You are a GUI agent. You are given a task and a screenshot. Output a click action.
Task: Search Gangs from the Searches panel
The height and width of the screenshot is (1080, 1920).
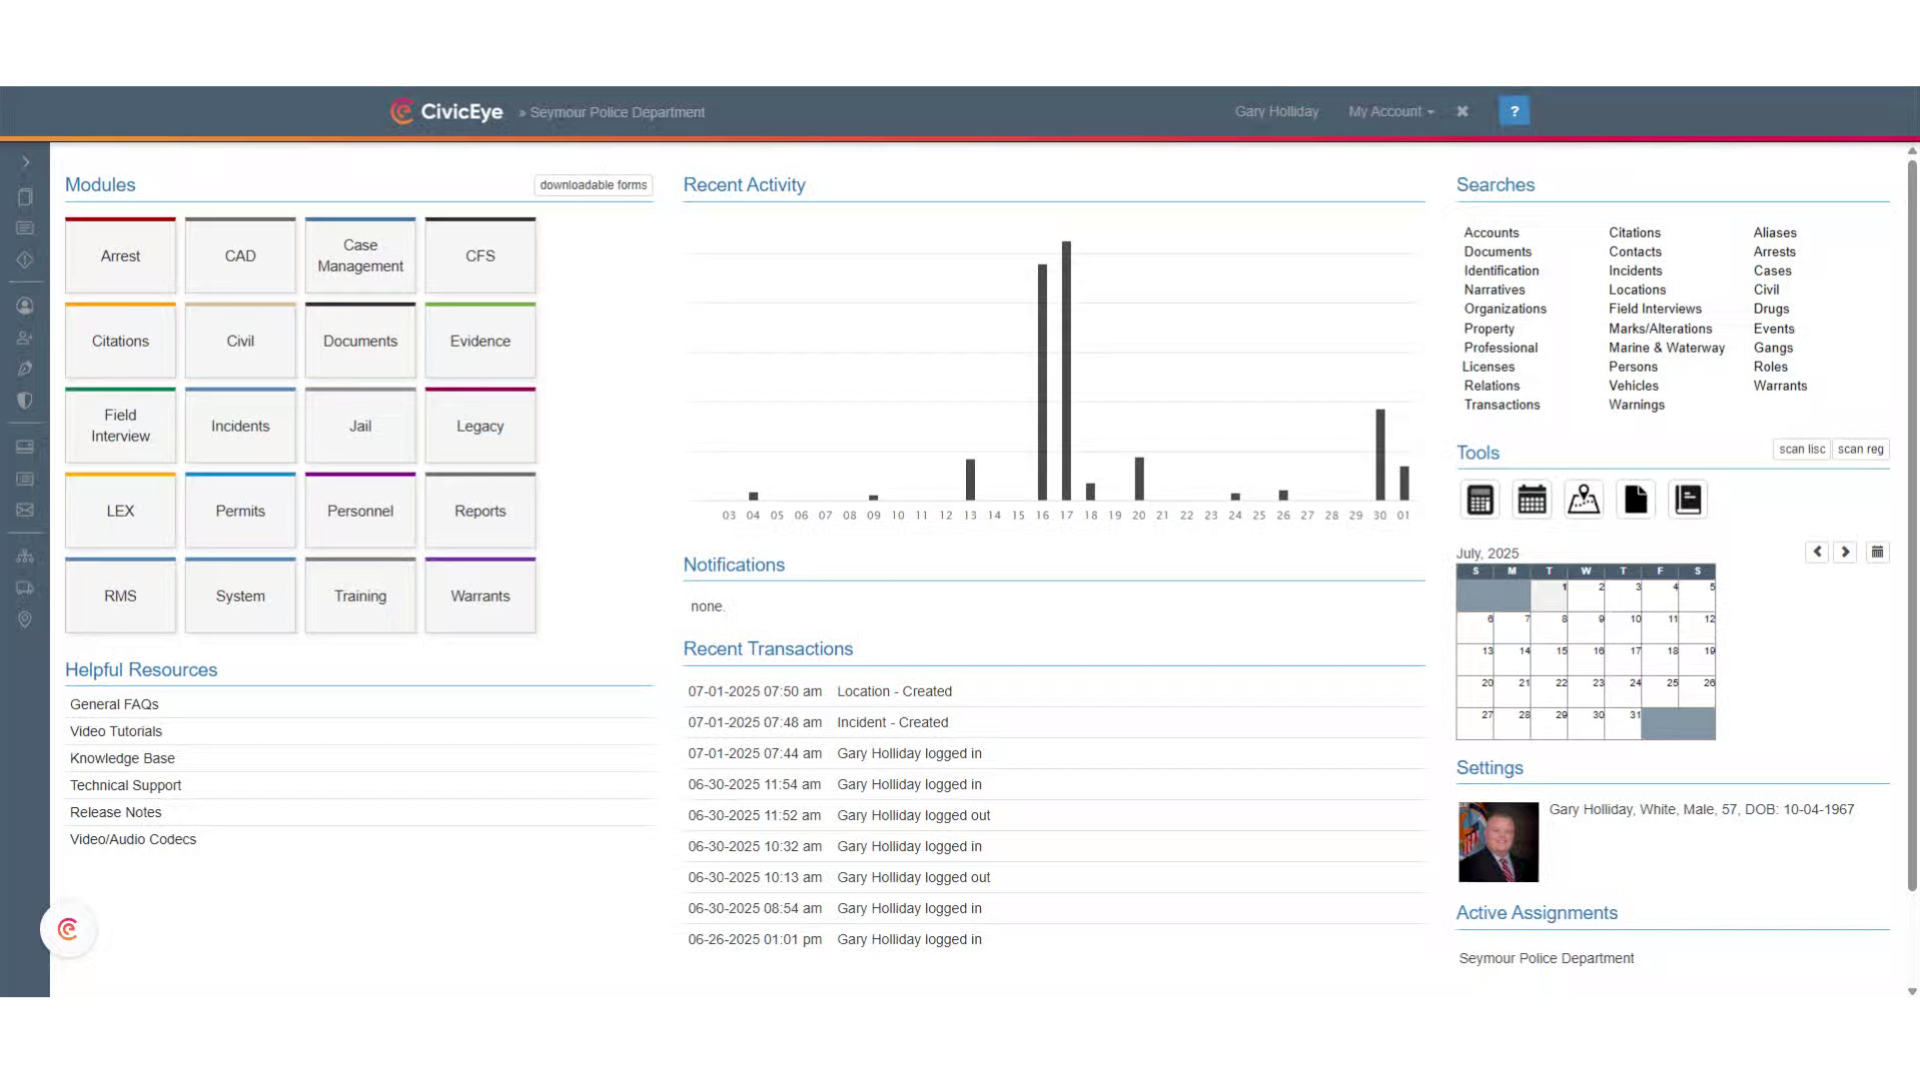click(x=1773, y=347)
